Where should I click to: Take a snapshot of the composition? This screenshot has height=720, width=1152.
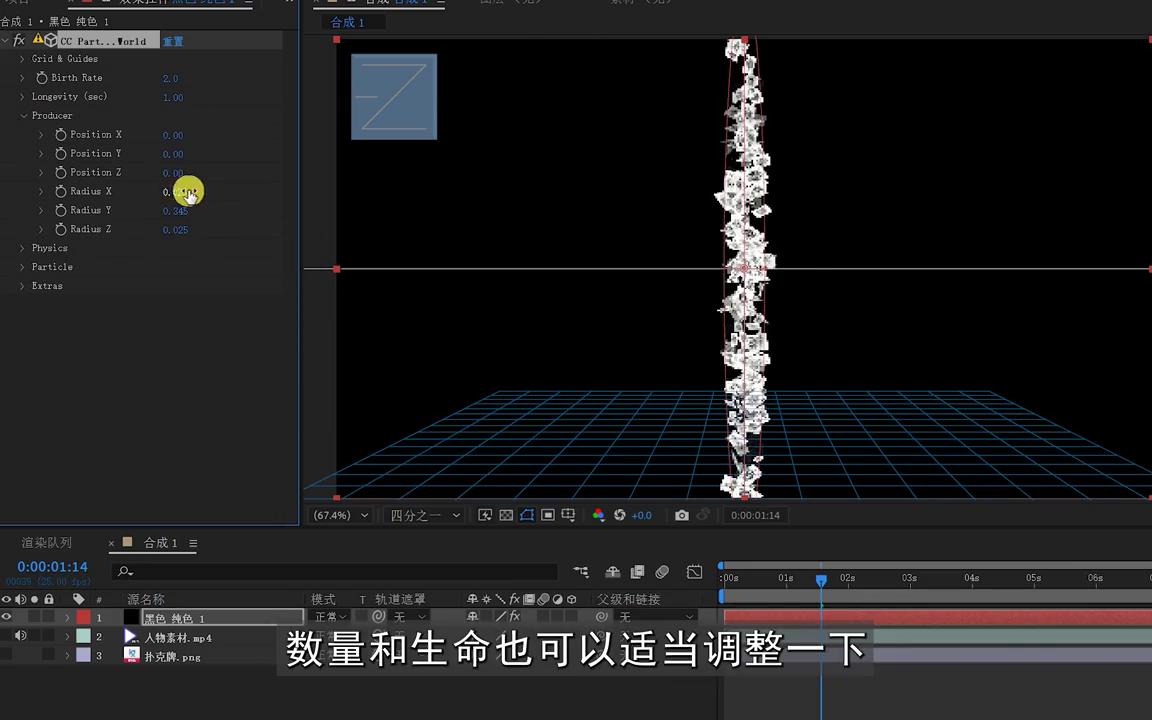tap(682, 515)
